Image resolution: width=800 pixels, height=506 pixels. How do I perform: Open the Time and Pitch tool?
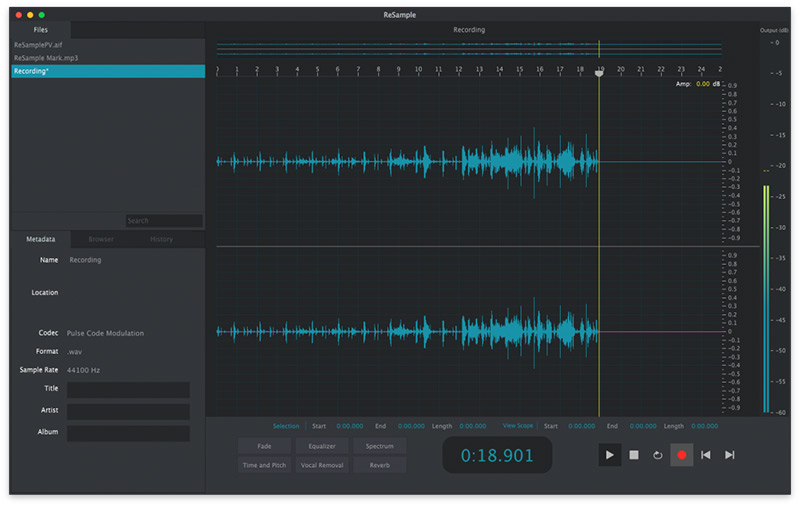point(265,465)
